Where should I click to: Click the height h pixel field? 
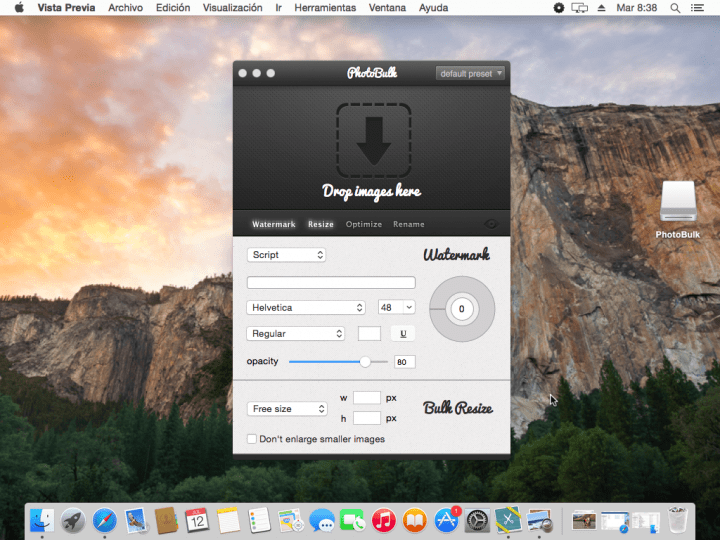coord(366,418)
